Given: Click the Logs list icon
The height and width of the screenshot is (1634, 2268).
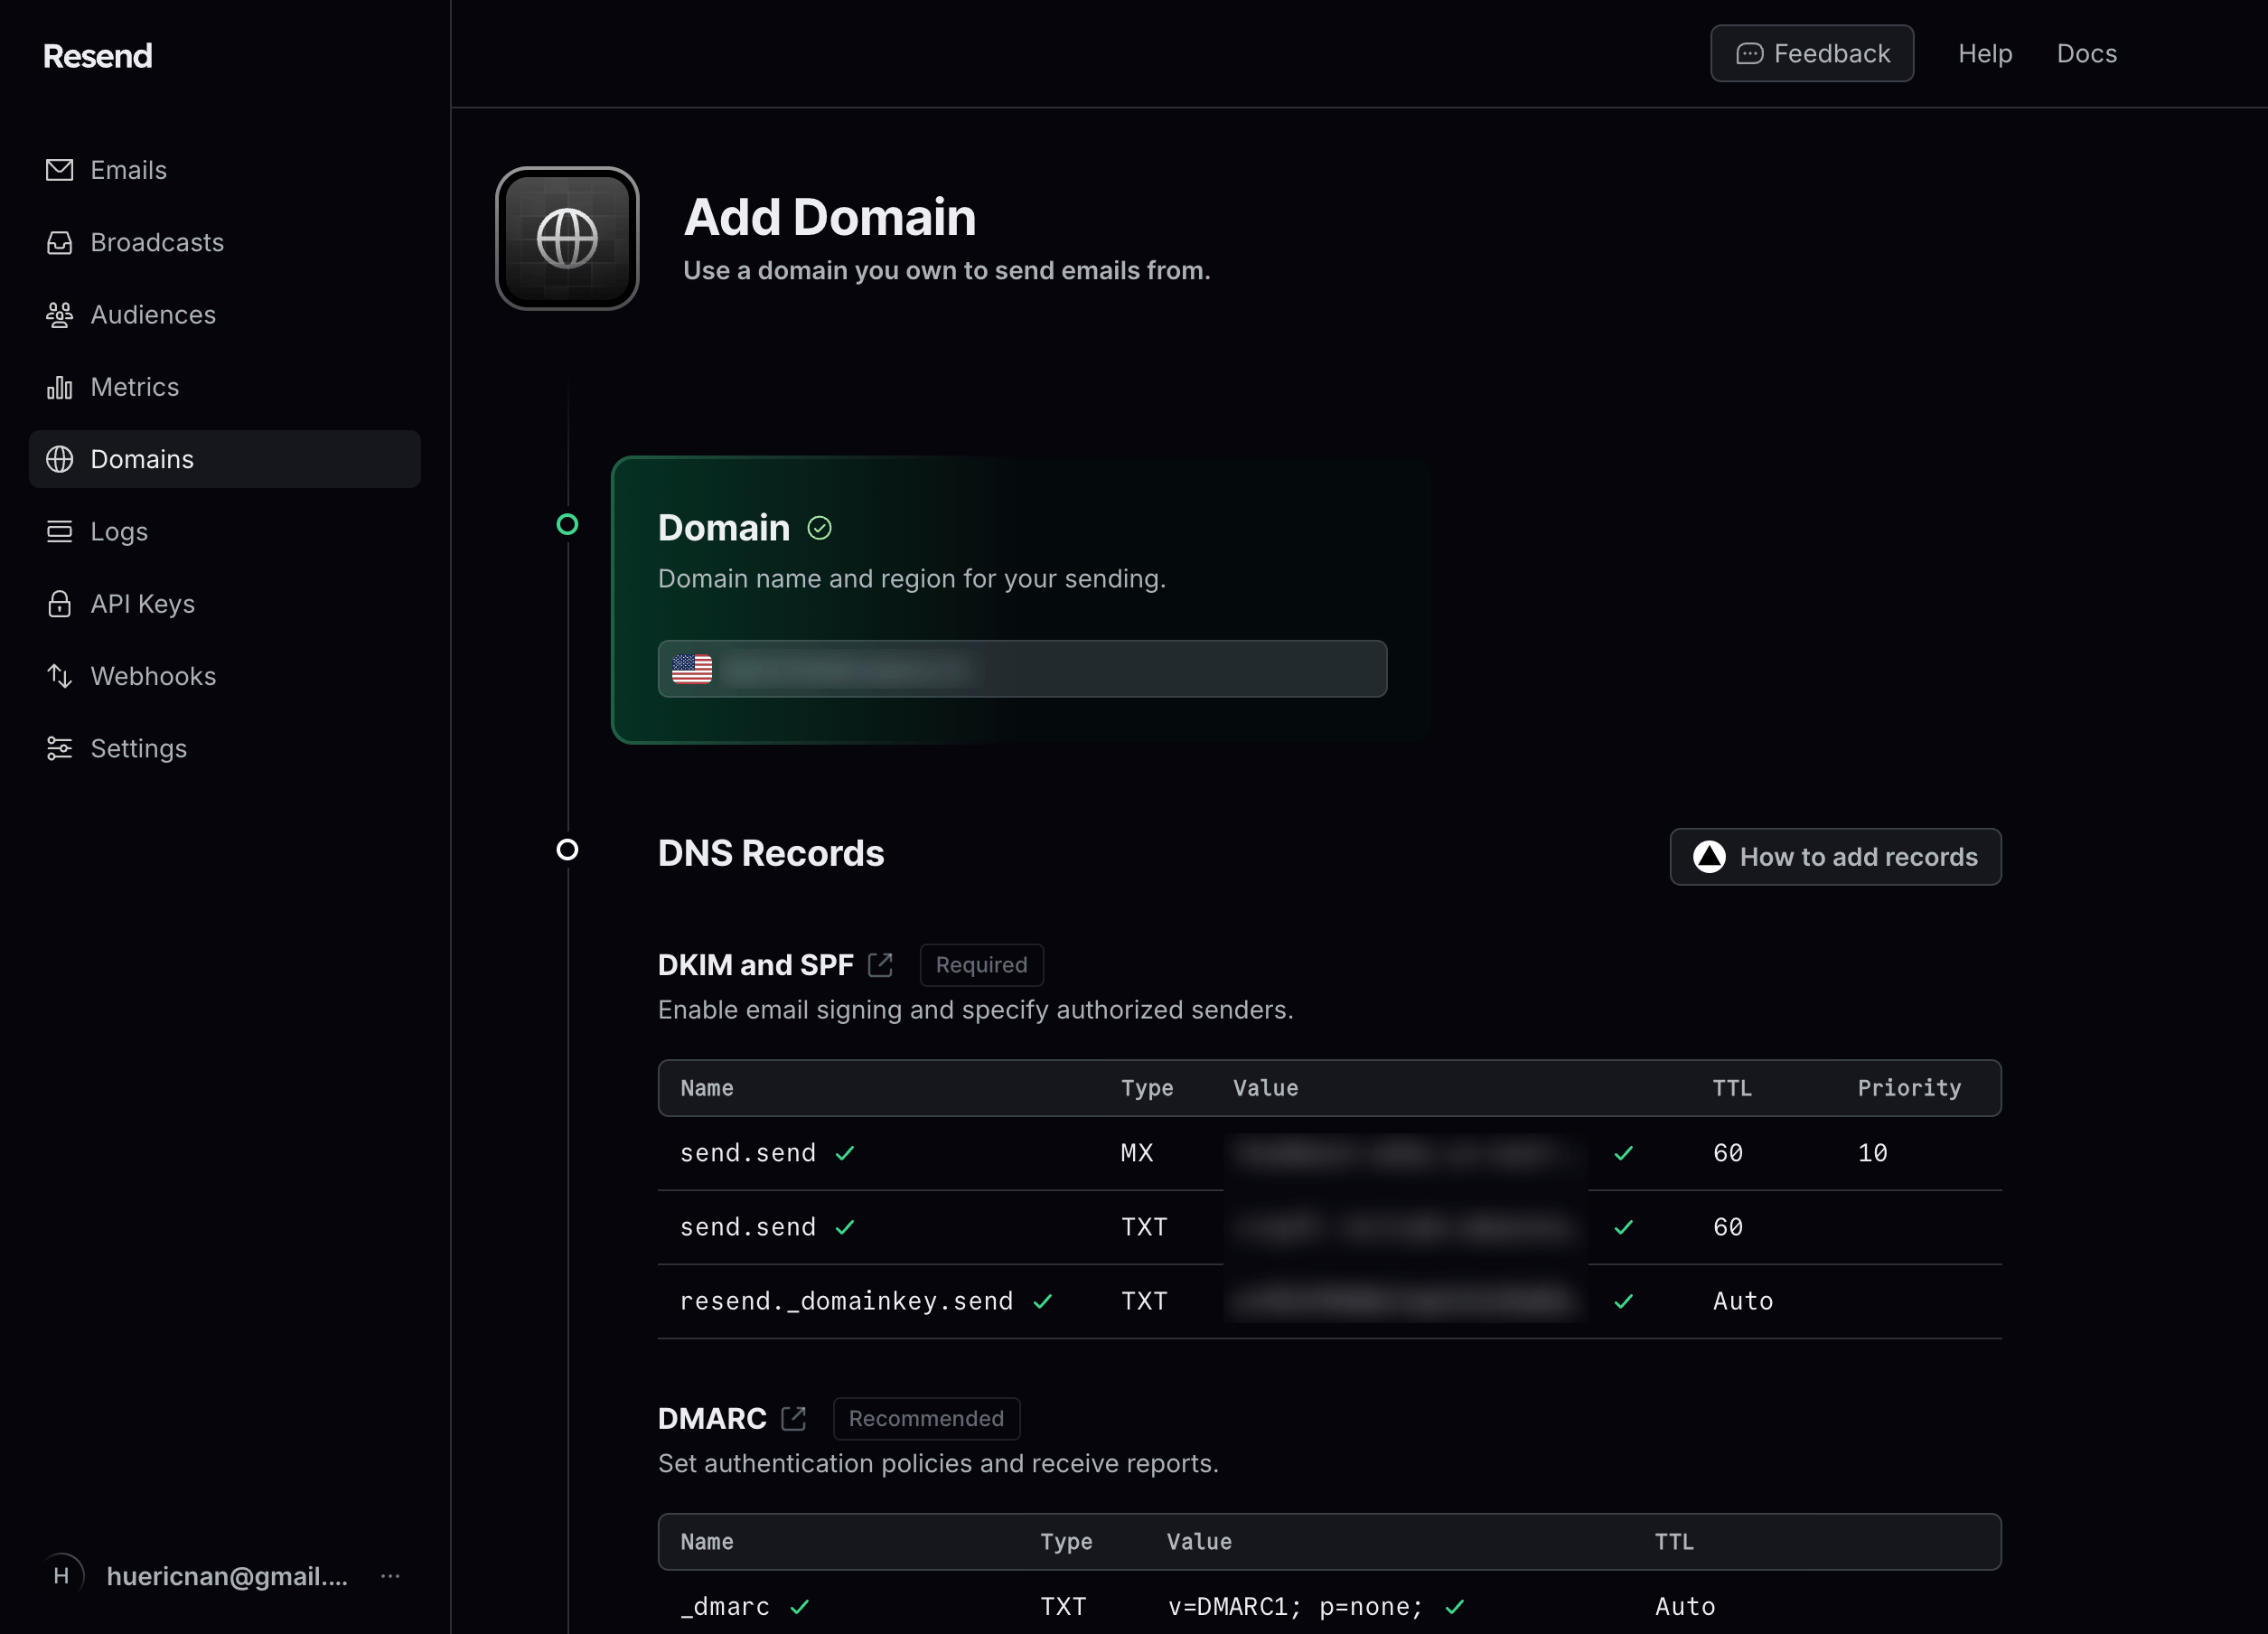Looking at the screenshot, I should click(60, 531).
